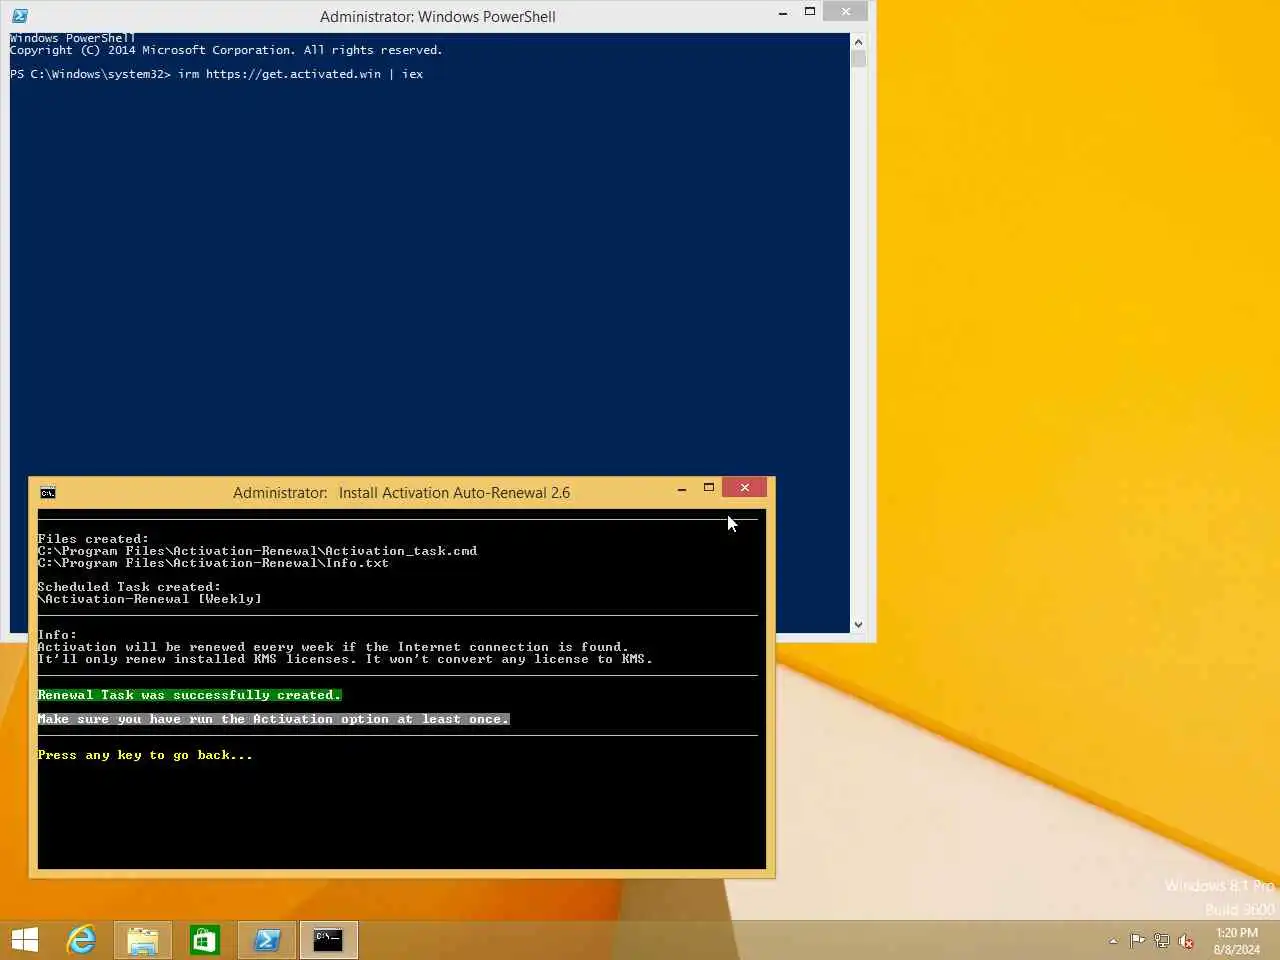Click 'Press any key to go back...' text
This screenshot has height=960, width=1280.
[145, 755]
